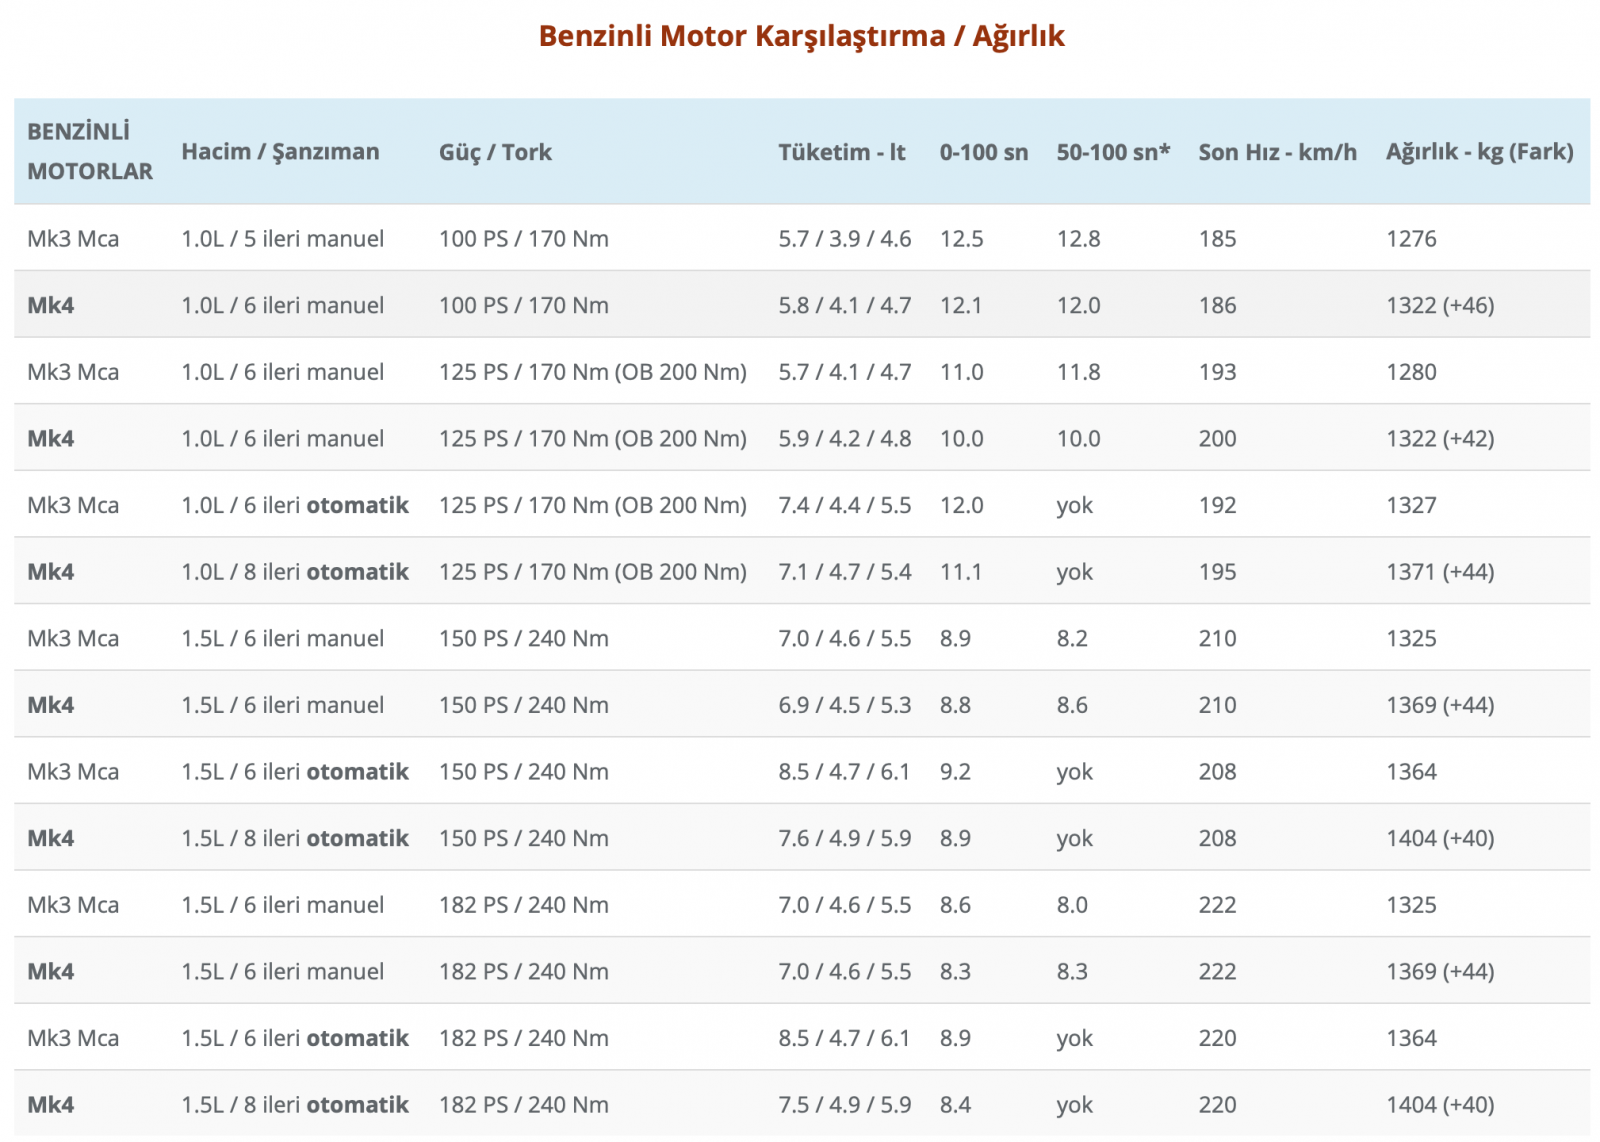The width and height of the screenshot is (1600, 1142).
Task: Click the 0-100 value '8.6'
Action: point(955,905)
